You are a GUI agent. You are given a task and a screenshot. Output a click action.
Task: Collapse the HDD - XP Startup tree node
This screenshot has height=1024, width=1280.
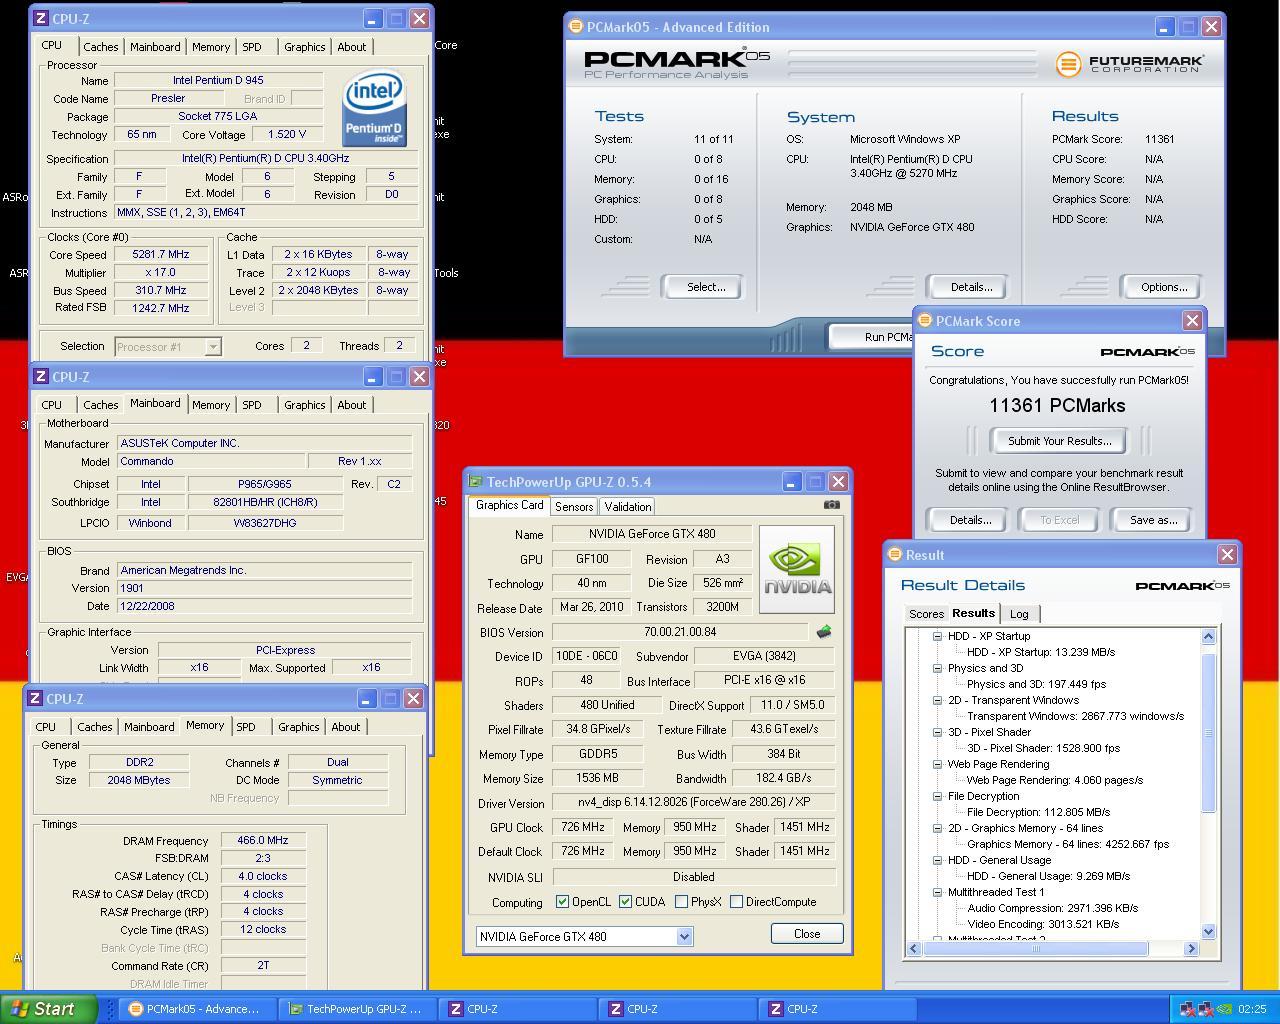937,636
